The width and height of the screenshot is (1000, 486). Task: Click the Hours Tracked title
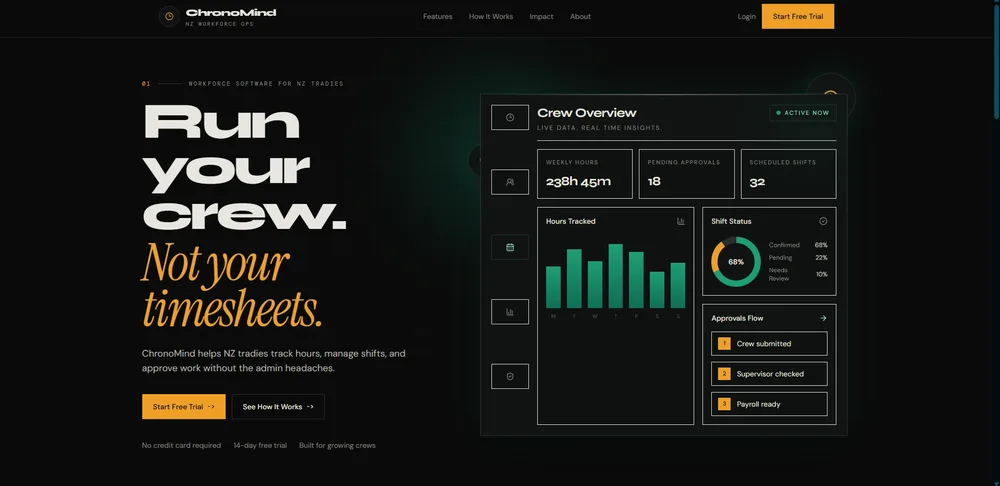coord(571,221)
